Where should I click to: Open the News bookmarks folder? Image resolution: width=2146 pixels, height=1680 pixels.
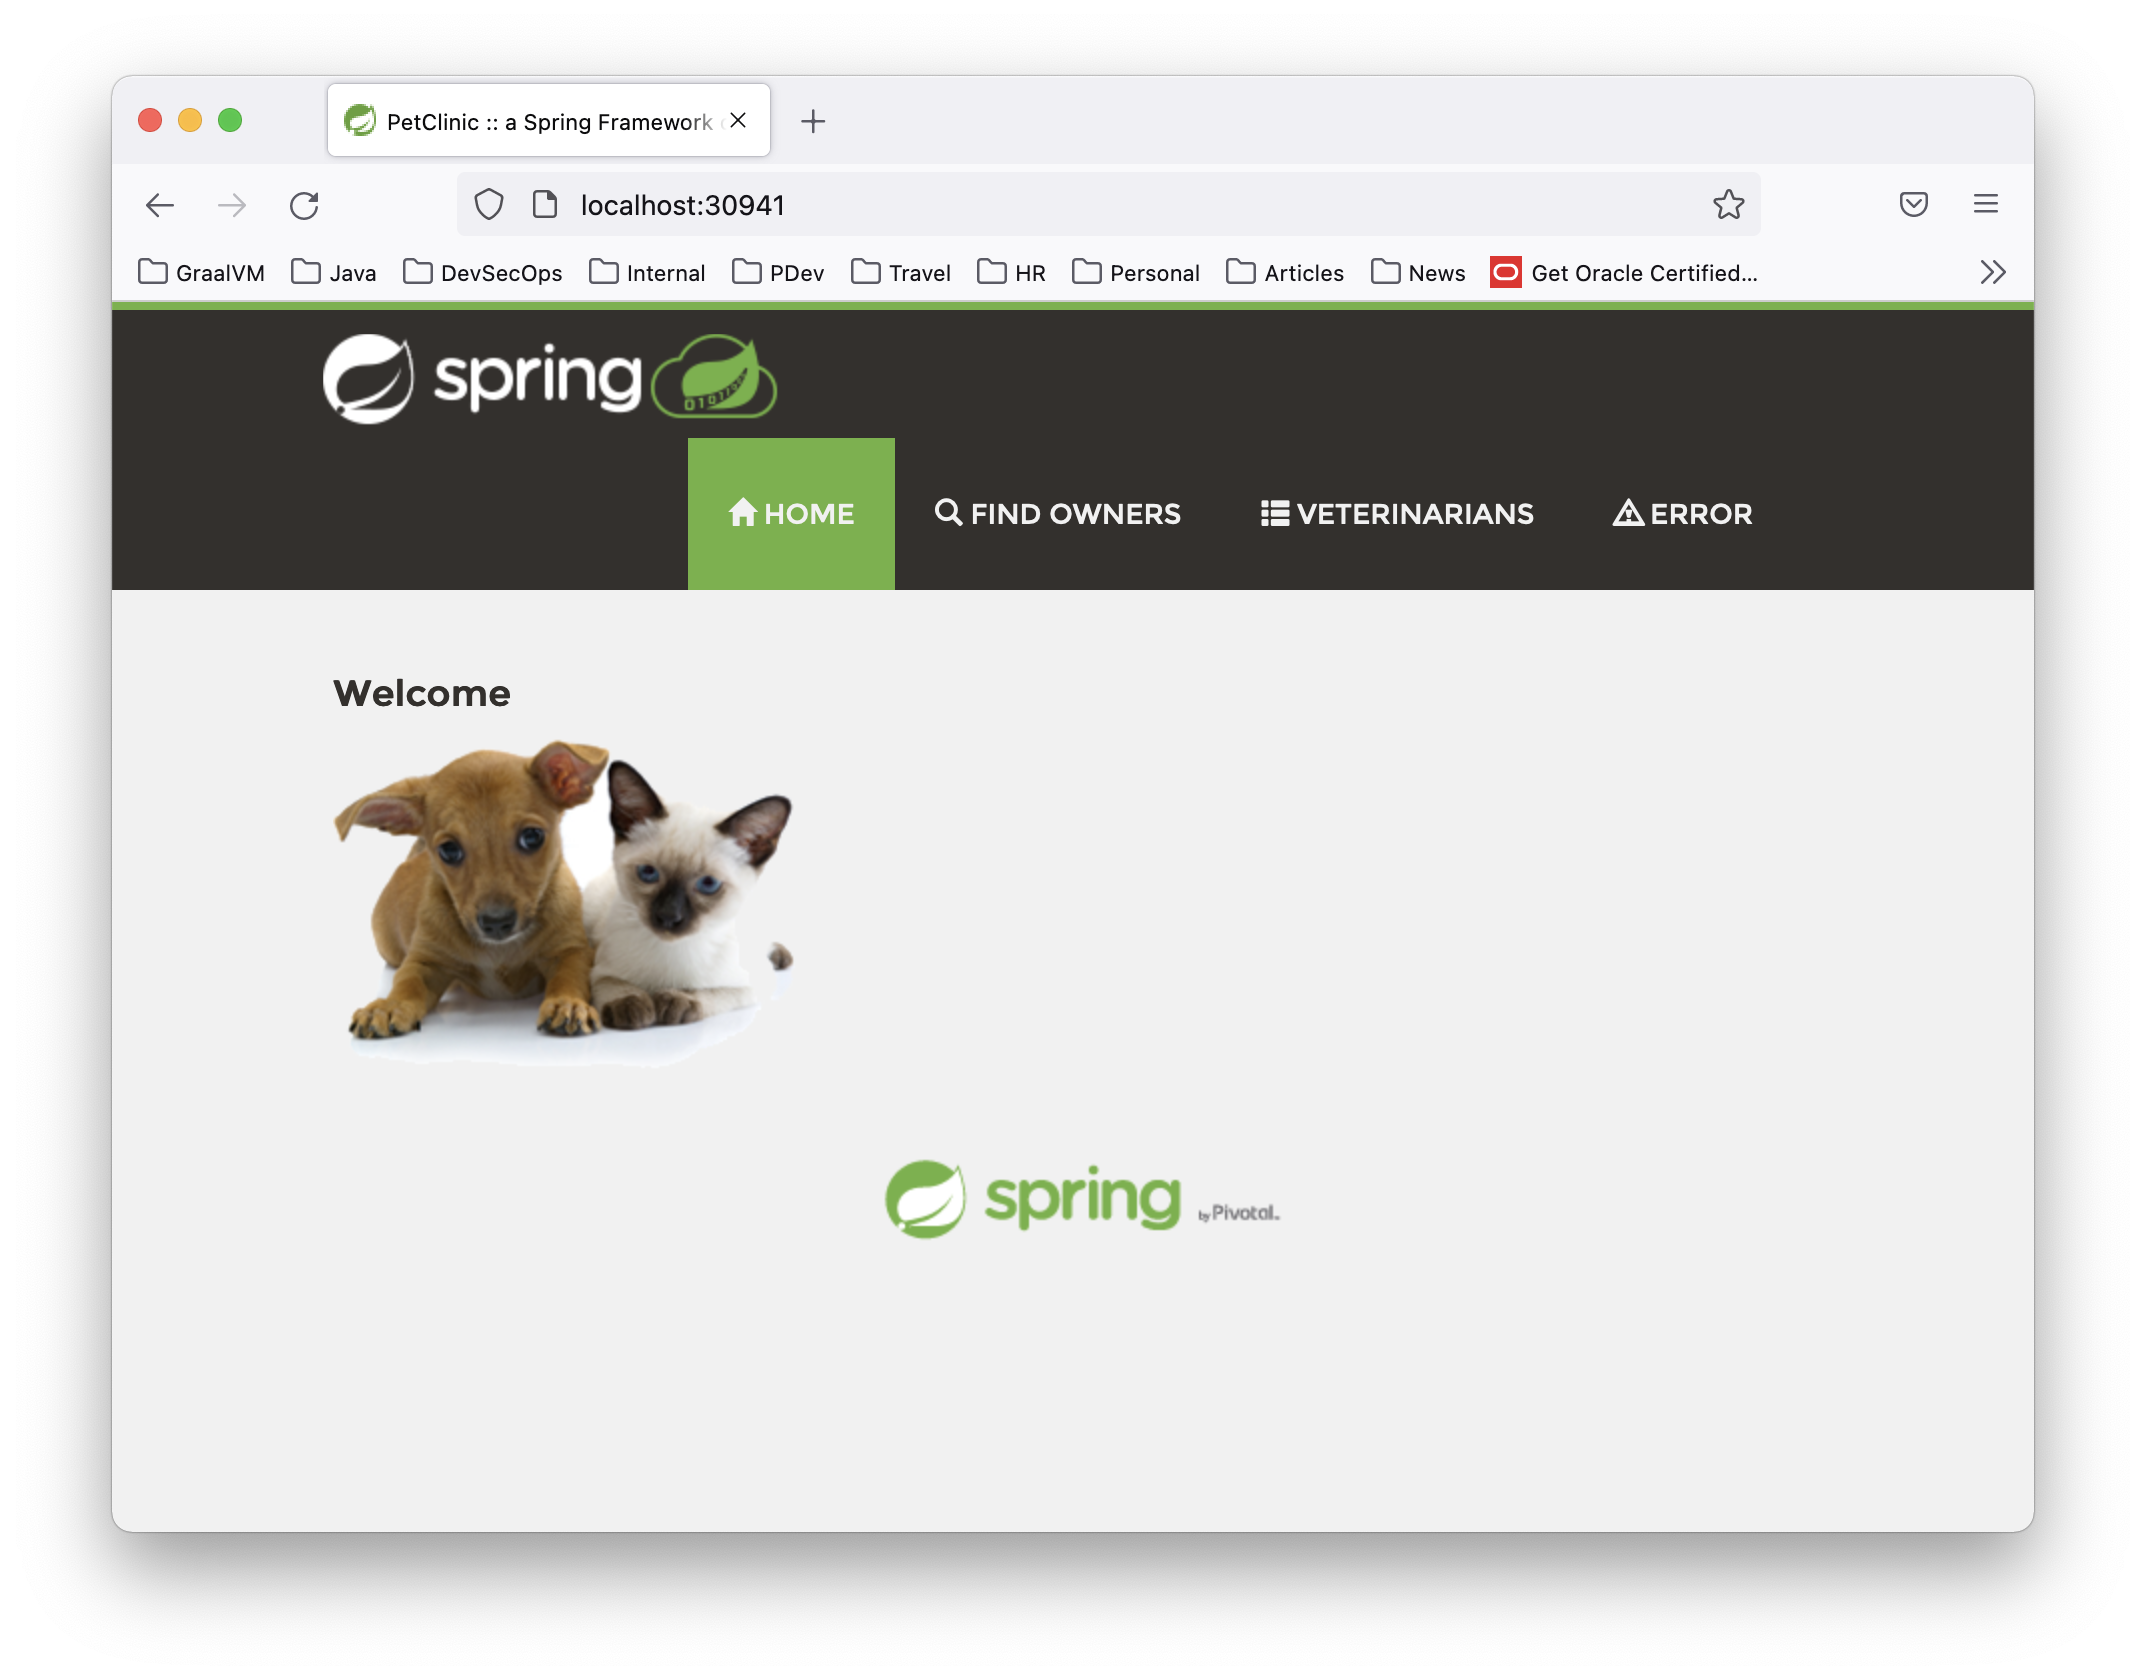1417,272
